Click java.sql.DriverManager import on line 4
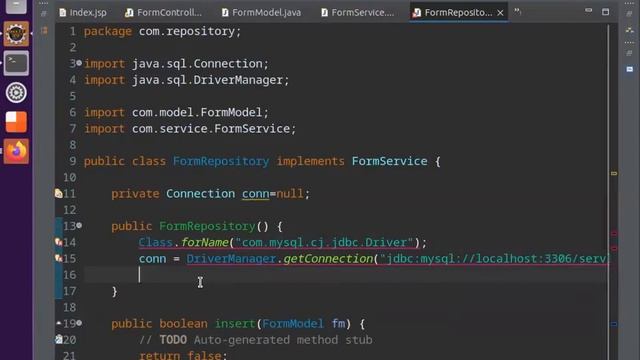Viewport: 640px width, 360px height. (x=207, y=80)
